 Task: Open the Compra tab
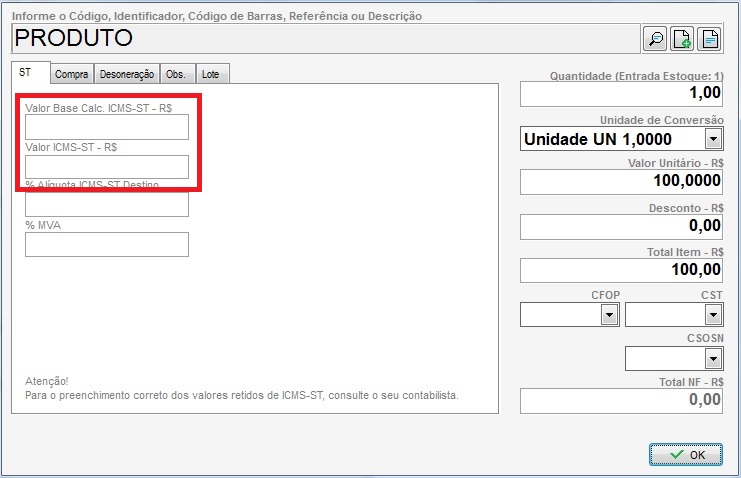click(x=71, y=74)
